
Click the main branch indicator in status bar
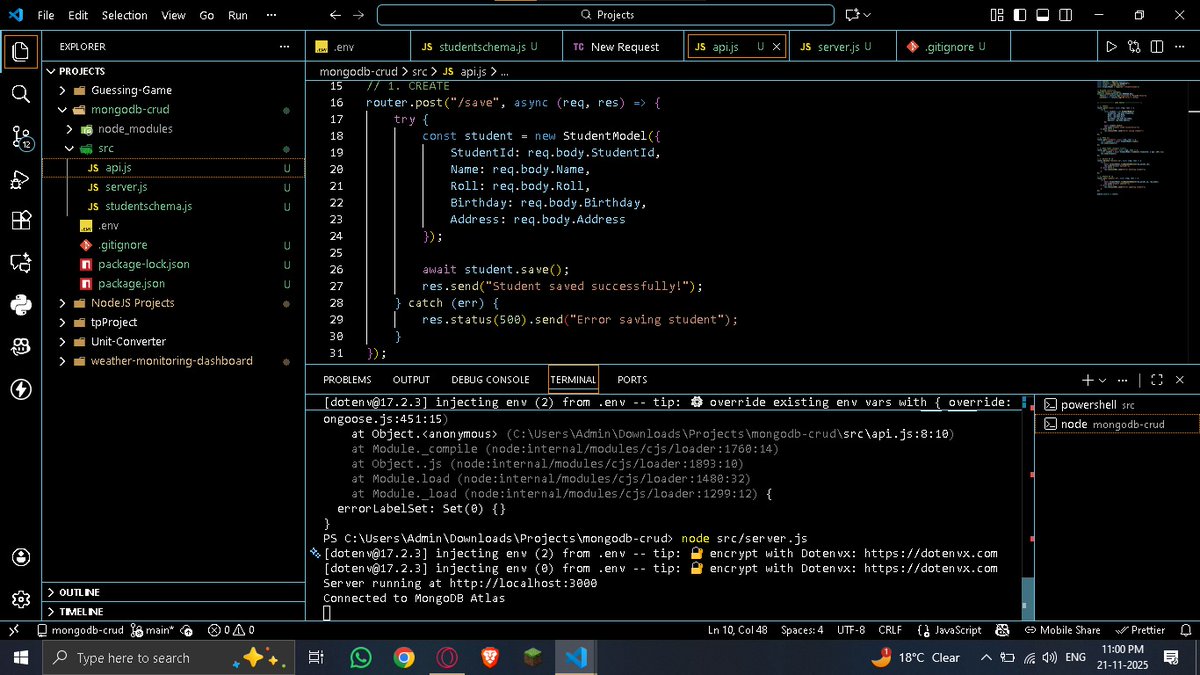click(x=155, y=630)
